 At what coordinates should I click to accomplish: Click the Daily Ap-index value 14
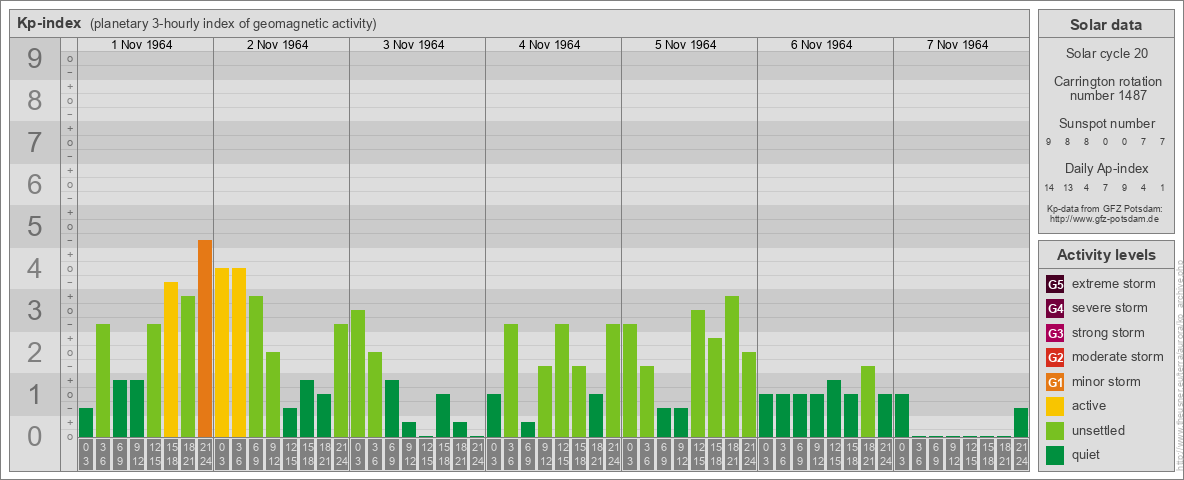click(1049, 187)
